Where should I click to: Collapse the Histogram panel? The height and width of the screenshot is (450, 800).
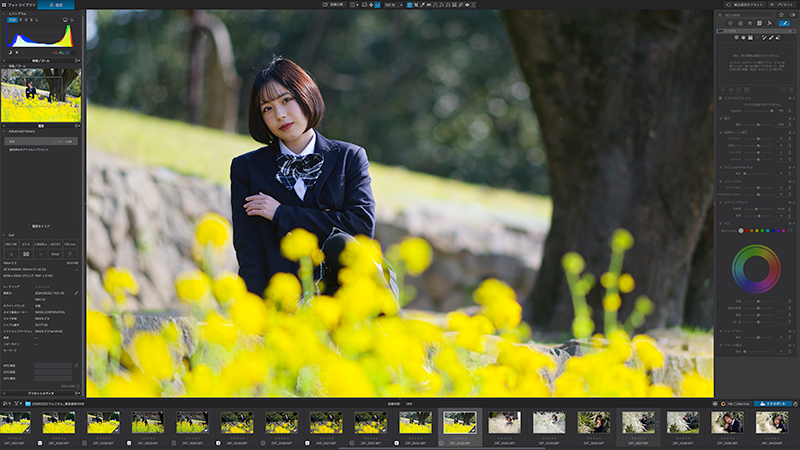(x=4, y=14)
